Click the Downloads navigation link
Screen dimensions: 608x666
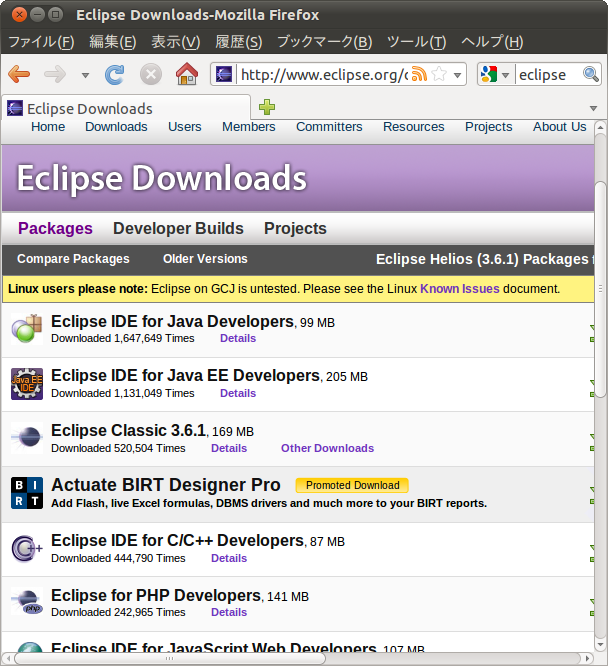[x=116, y=127]
